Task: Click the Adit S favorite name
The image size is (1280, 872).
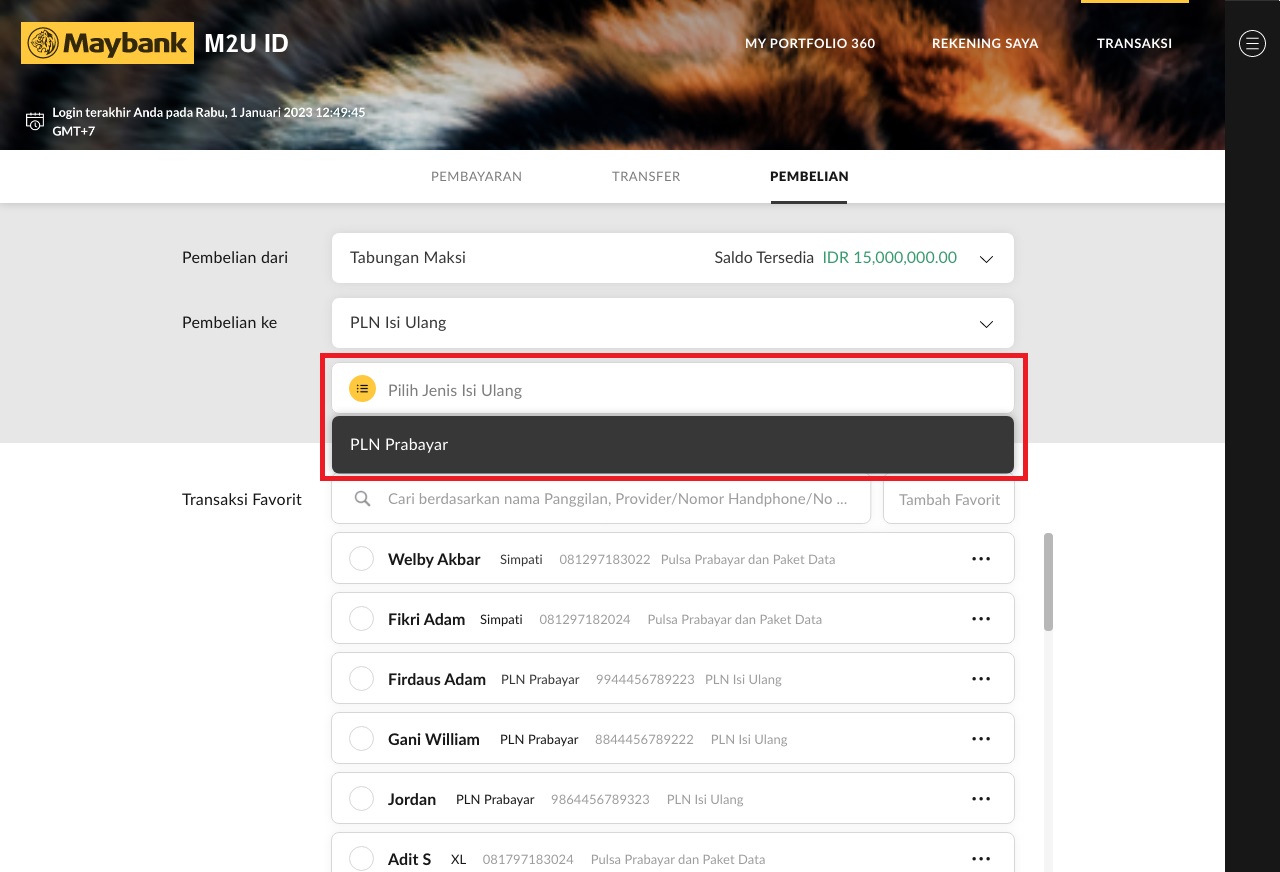Action: click(x=410, y=859)
